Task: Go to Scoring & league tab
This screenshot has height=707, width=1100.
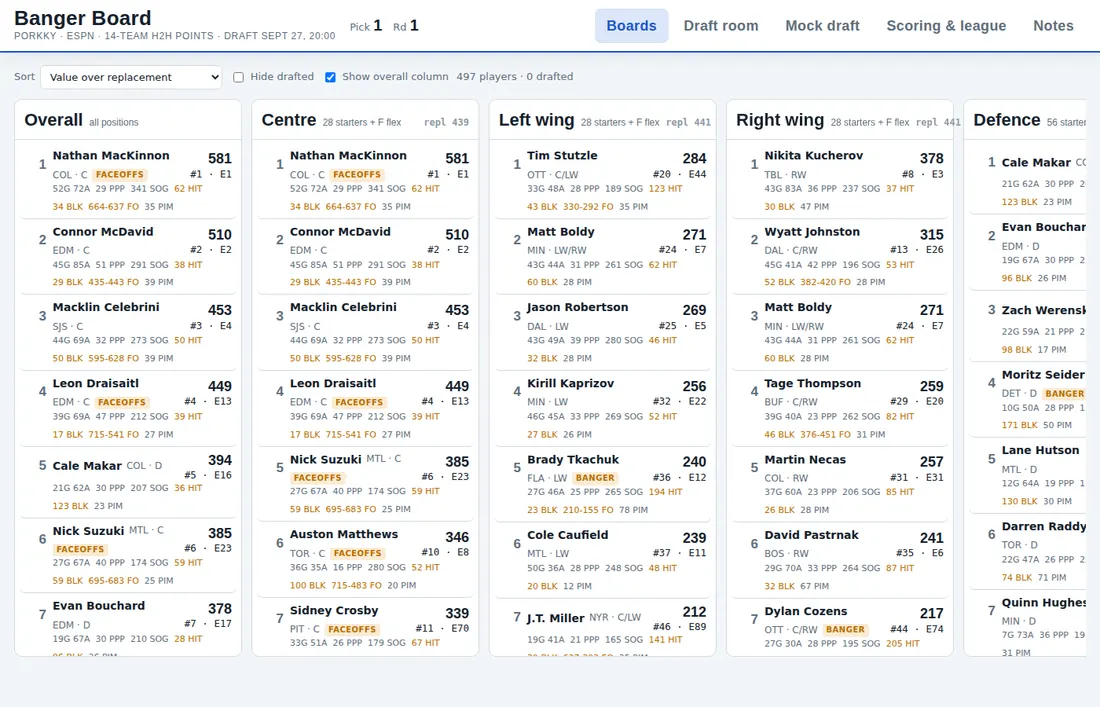Action: [946, 26]
